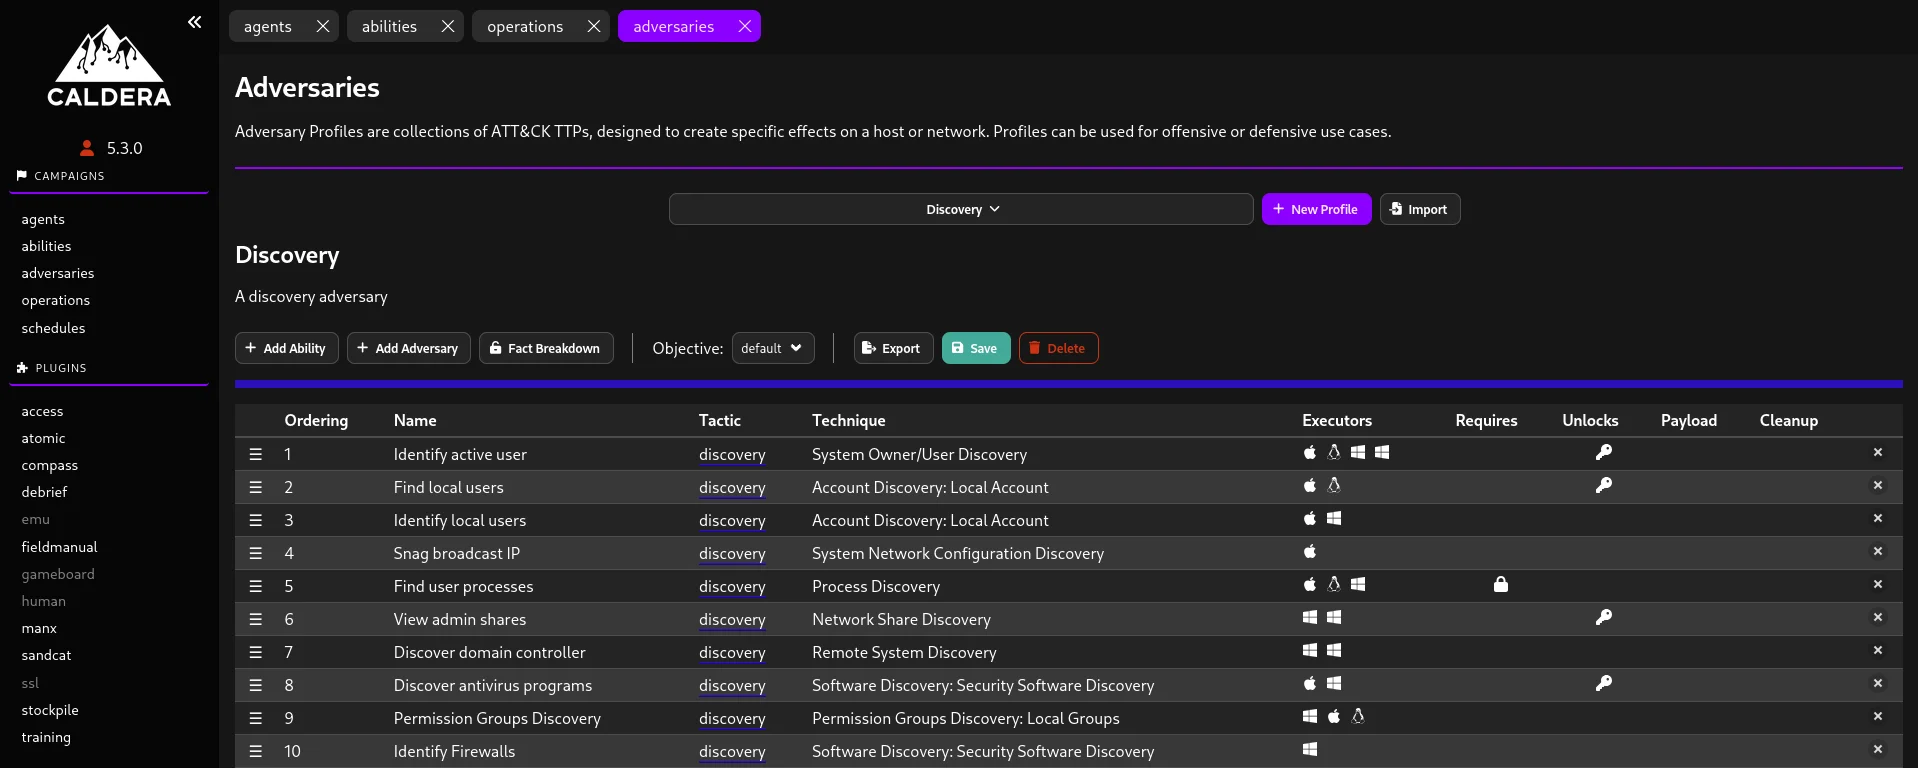Open the Discovery adversary profile dropdown
This screenshot has width=1918, height=768.
960,209
